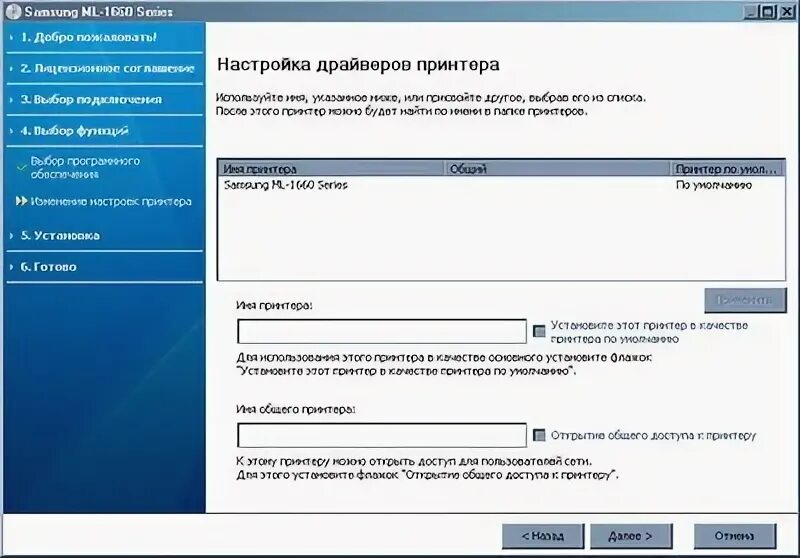Click the Принтер по умол... column header
This screenshot has height=558, width=800.
tap(728, 169)
